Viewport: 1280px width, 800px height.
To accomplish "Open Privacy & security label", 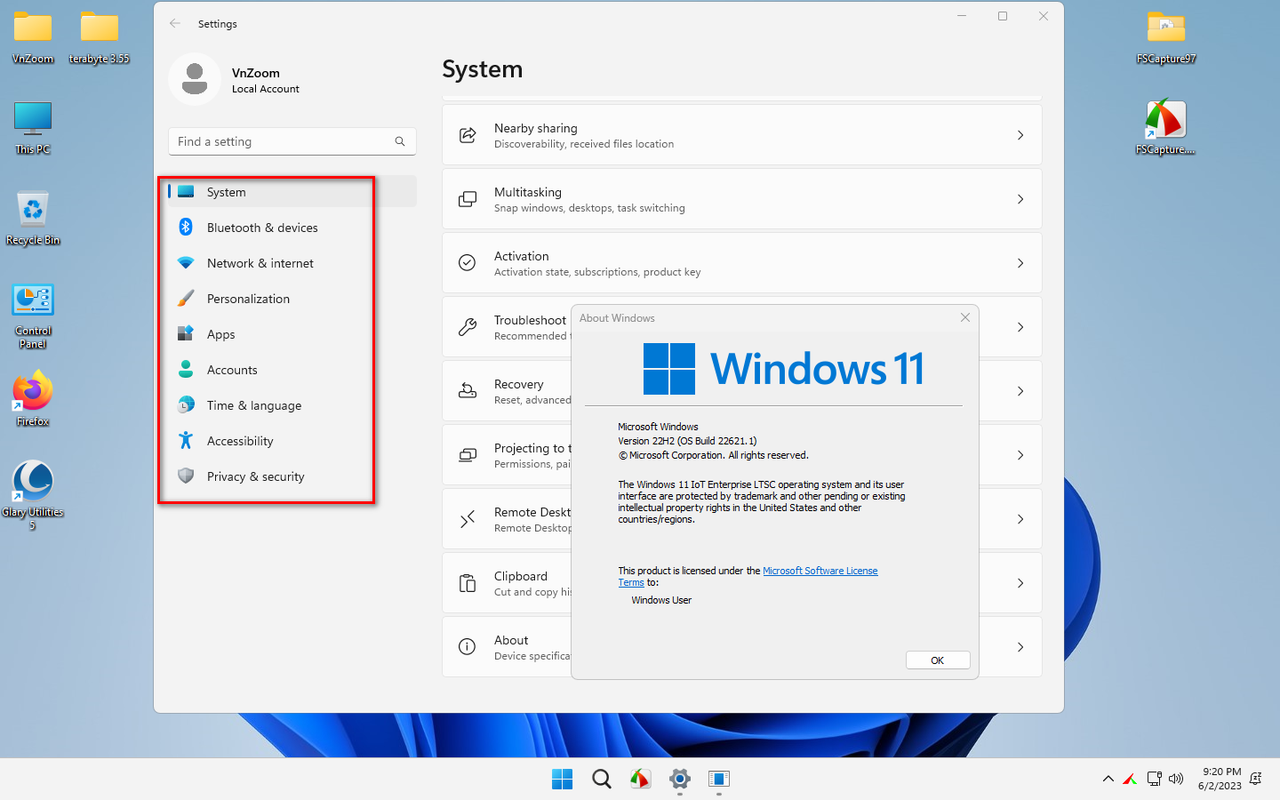I will coord(255,477).
